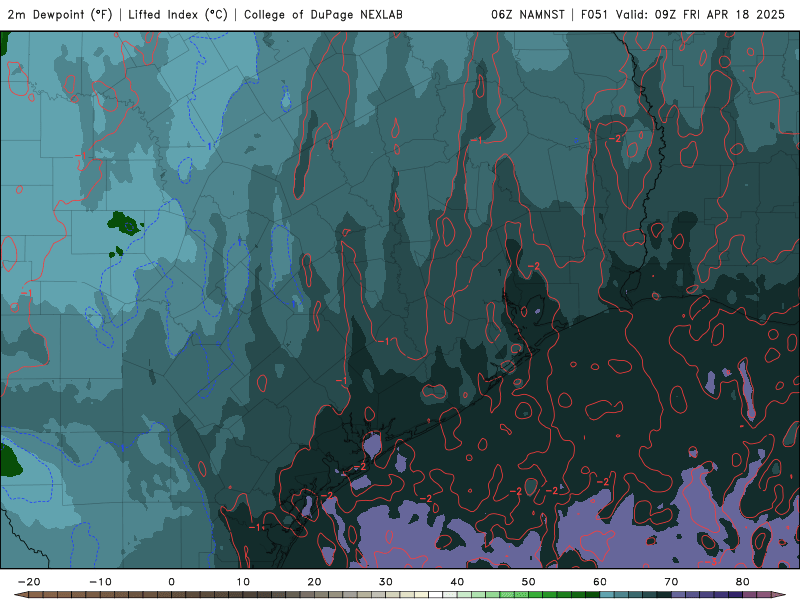Select the "College of DuPage NEXLAB" text
Viewport: 800px width, 600px height.
click(x=323, y=15)
